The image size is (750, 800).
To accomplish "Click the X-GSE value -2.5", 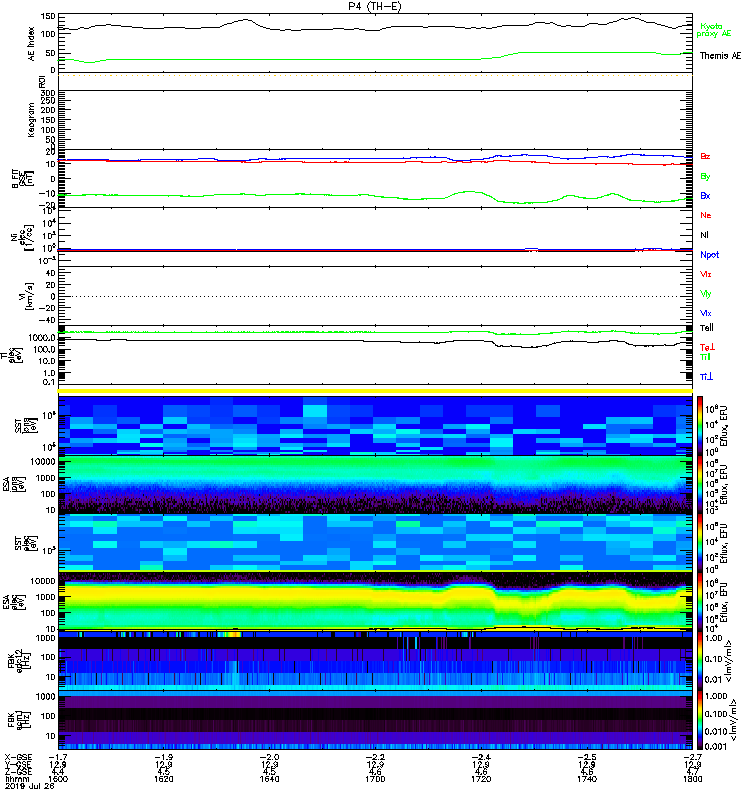I will (587, 757).
